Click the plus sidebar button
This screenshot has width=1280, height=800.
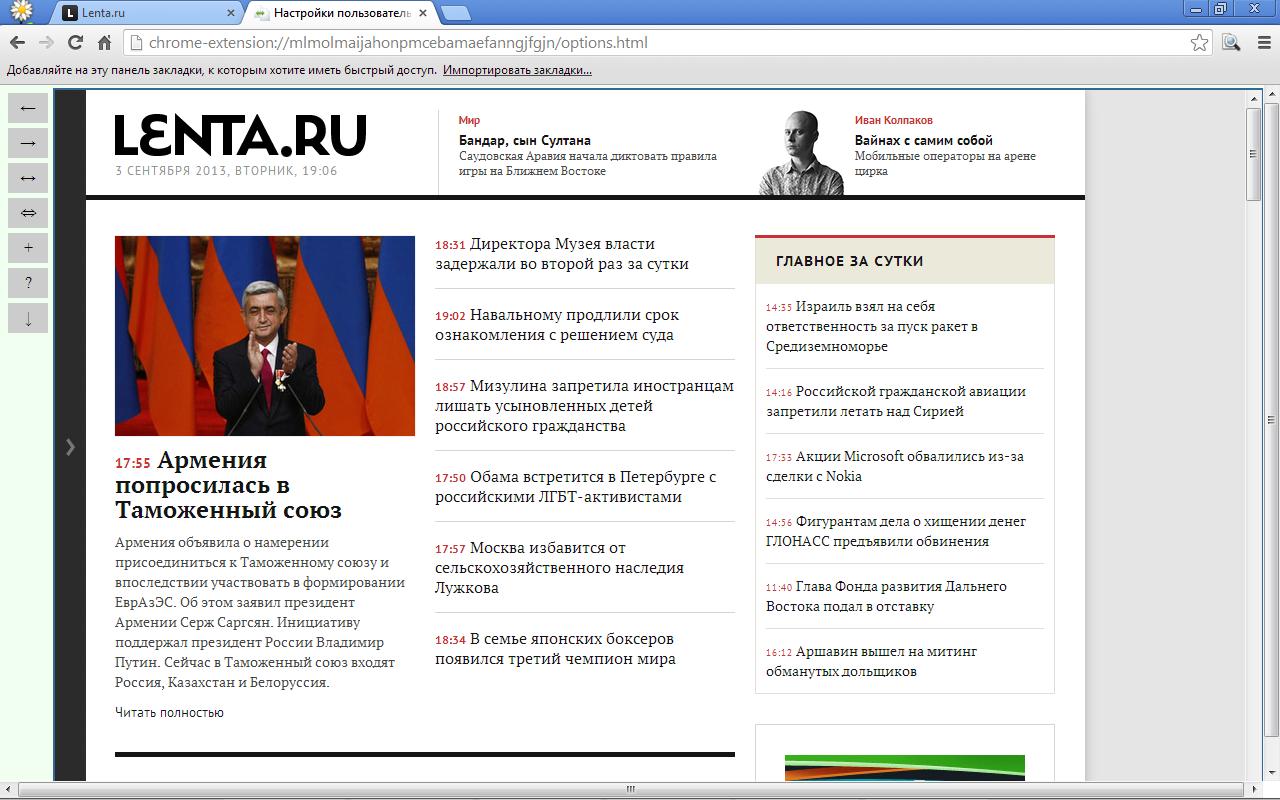(x=28, y=248)
